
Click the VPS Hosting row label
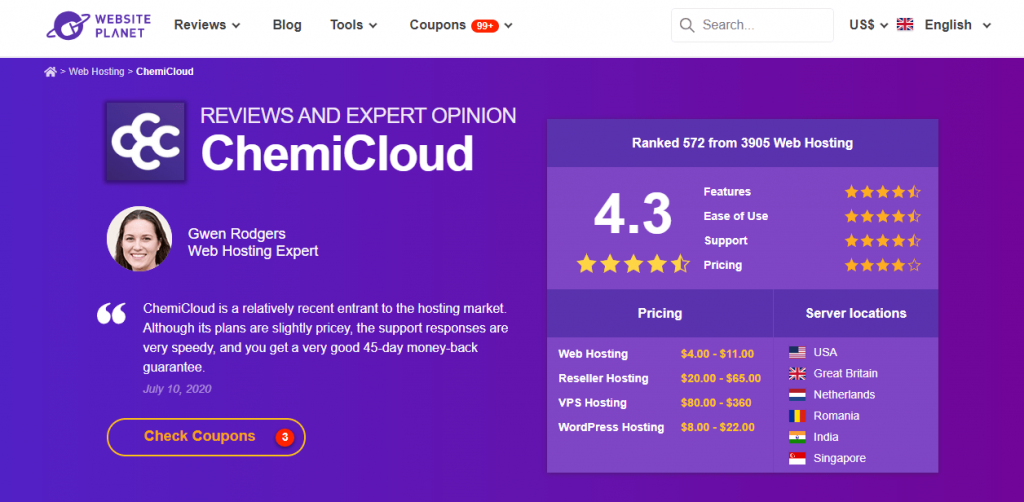[x=592, y=403]
